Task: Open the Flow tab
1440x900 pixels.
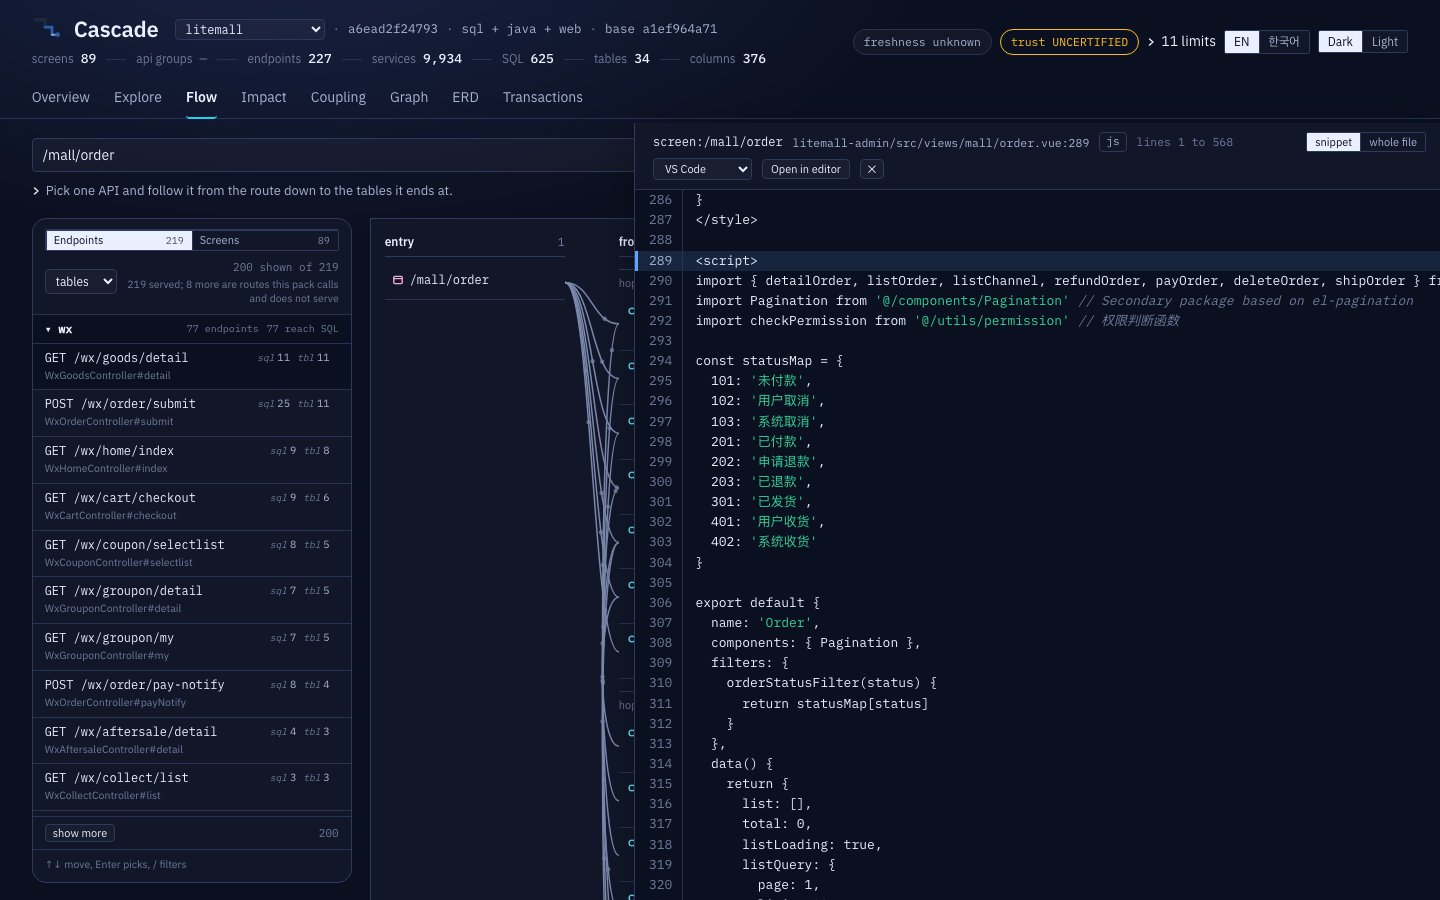Action: (x=201, y=97)
